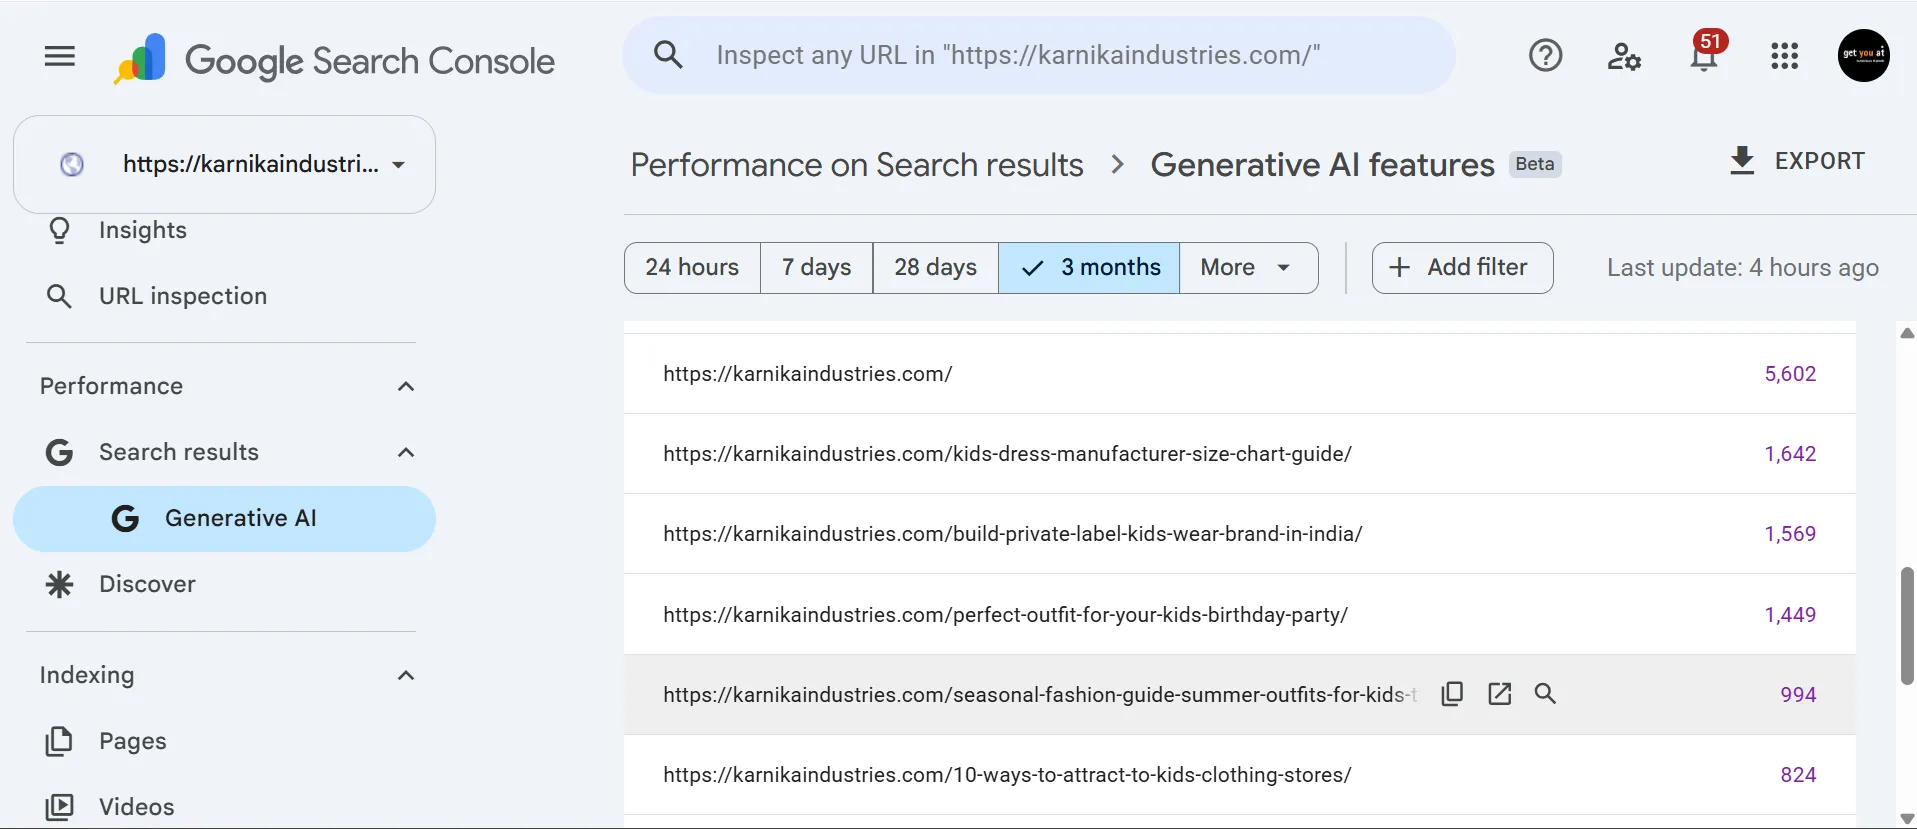Collapse the Search results group
Image resolution: width=1917 pixels, height=829 pixels.
click(405, 453)
